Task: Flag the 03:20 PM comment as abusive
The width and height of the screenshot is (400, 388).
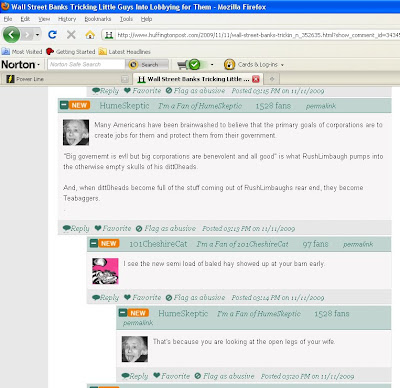Action: pyautogui.click(x=224, y=376)
